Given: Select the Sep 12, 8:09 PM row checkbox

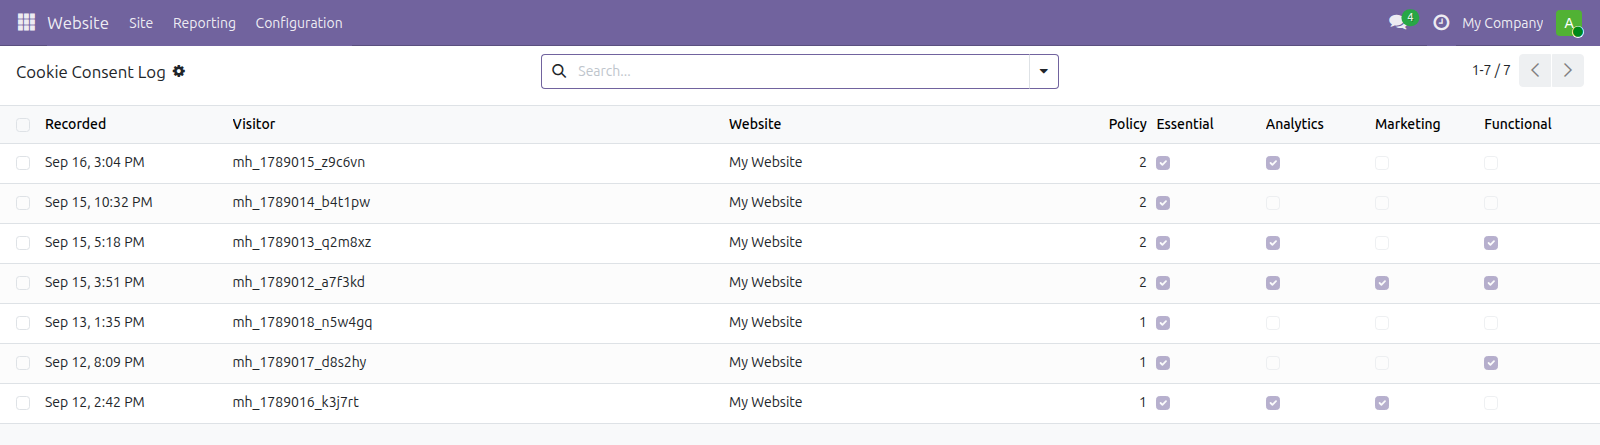Looking at the screenshot, I should click(x=23, y=363).
